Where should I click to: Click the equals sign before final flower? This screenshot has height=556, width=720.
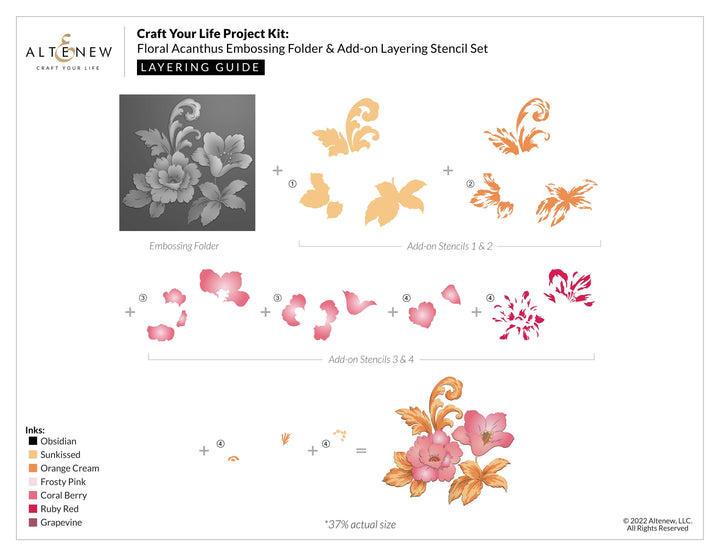click(x=361, y=451)
